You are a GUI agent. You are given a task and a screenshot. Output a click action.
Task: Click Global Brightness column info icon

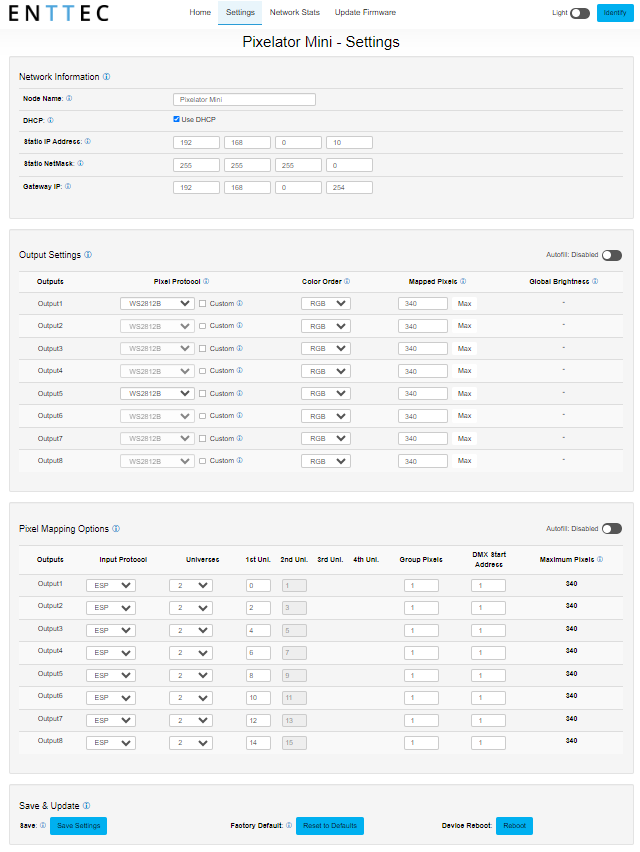pos(595,281)
